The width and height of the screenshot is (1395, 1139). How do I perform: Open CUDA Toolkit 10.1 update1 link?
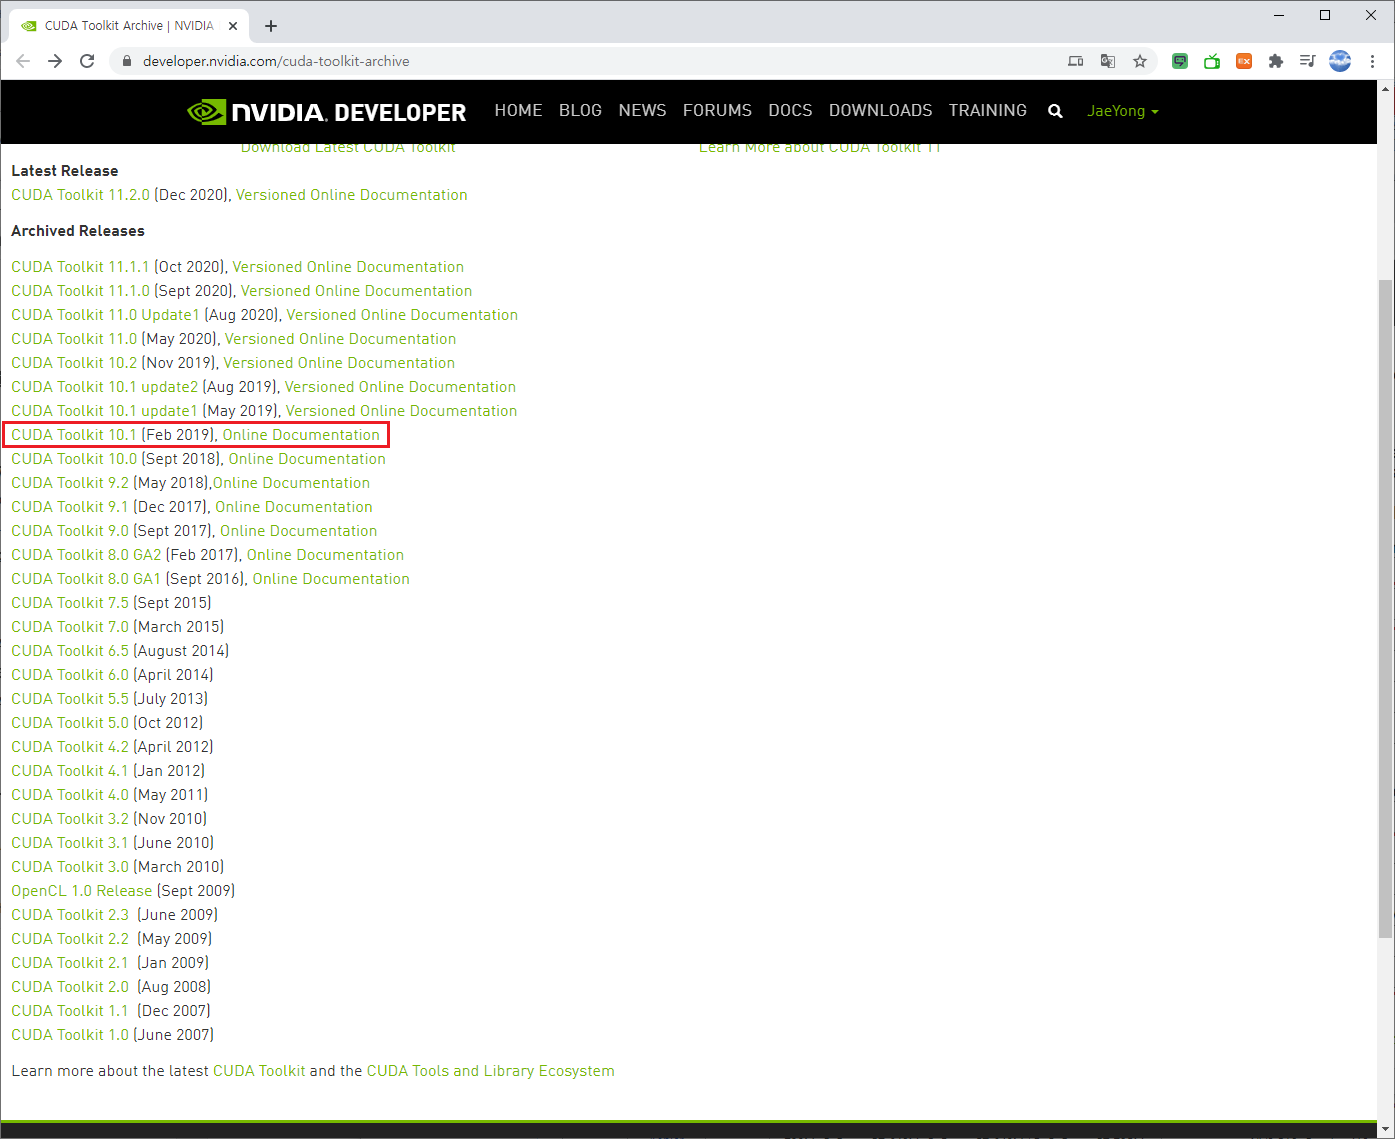point(104,411)
